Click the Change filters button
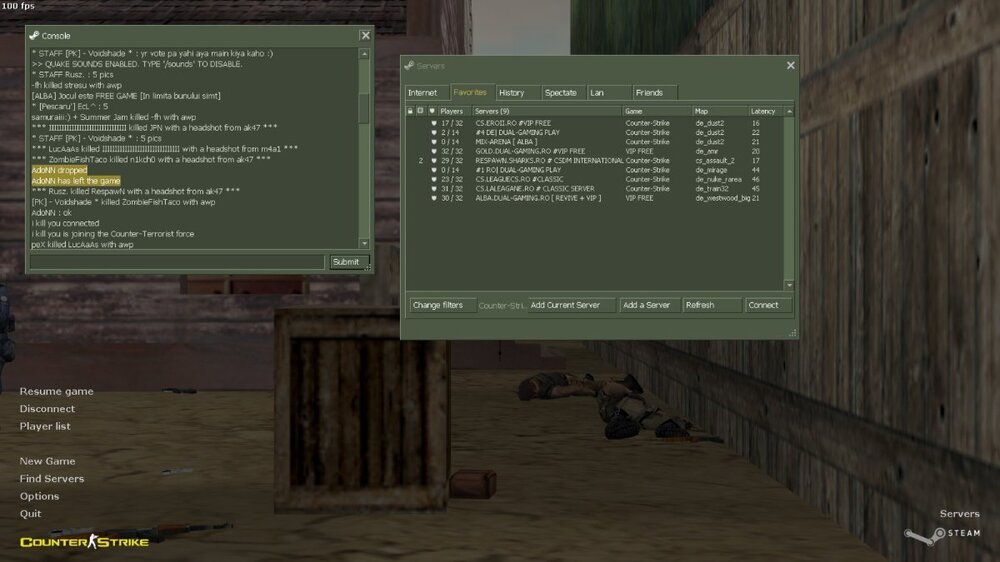The width and height of the screenshot is (1000, 562). pyautogui.click(x=438, y=305)
